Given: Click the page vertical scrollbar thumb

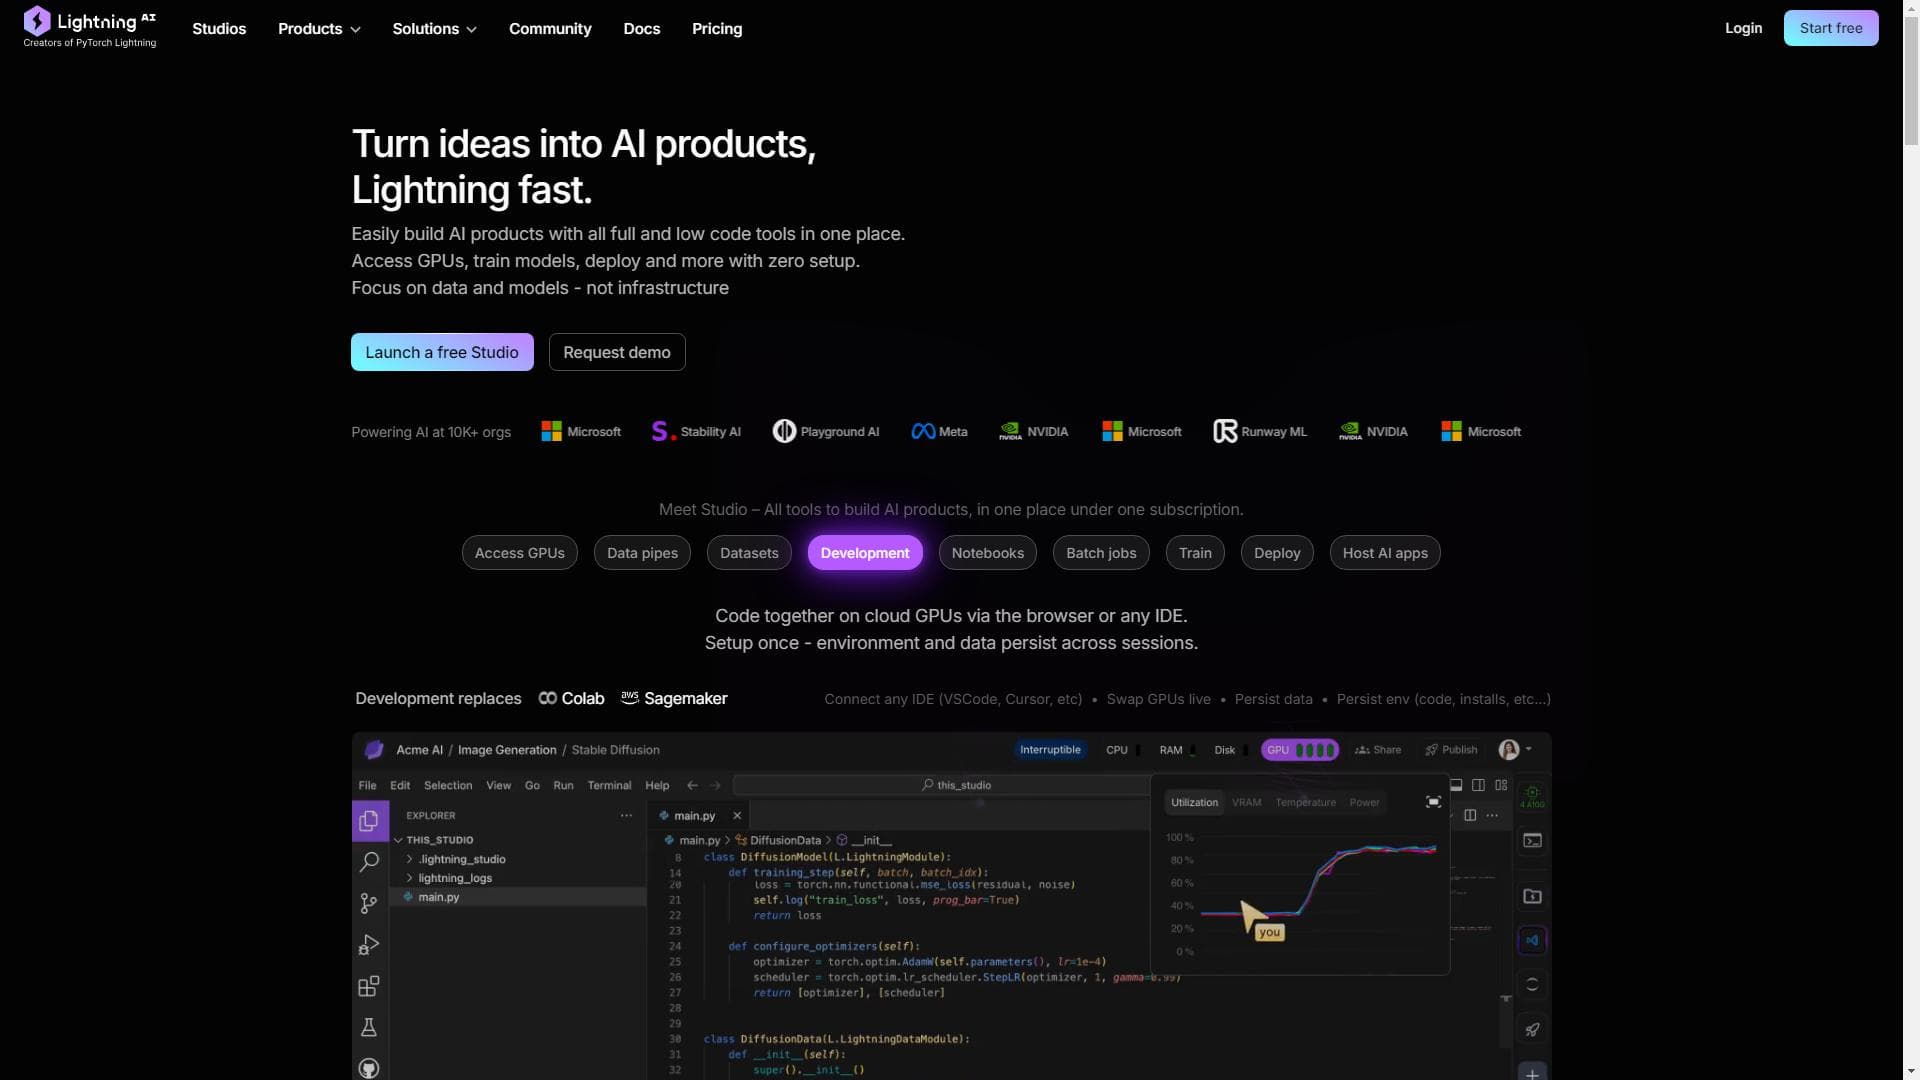Looking at the screenshot, I should tap(1911, 80).
